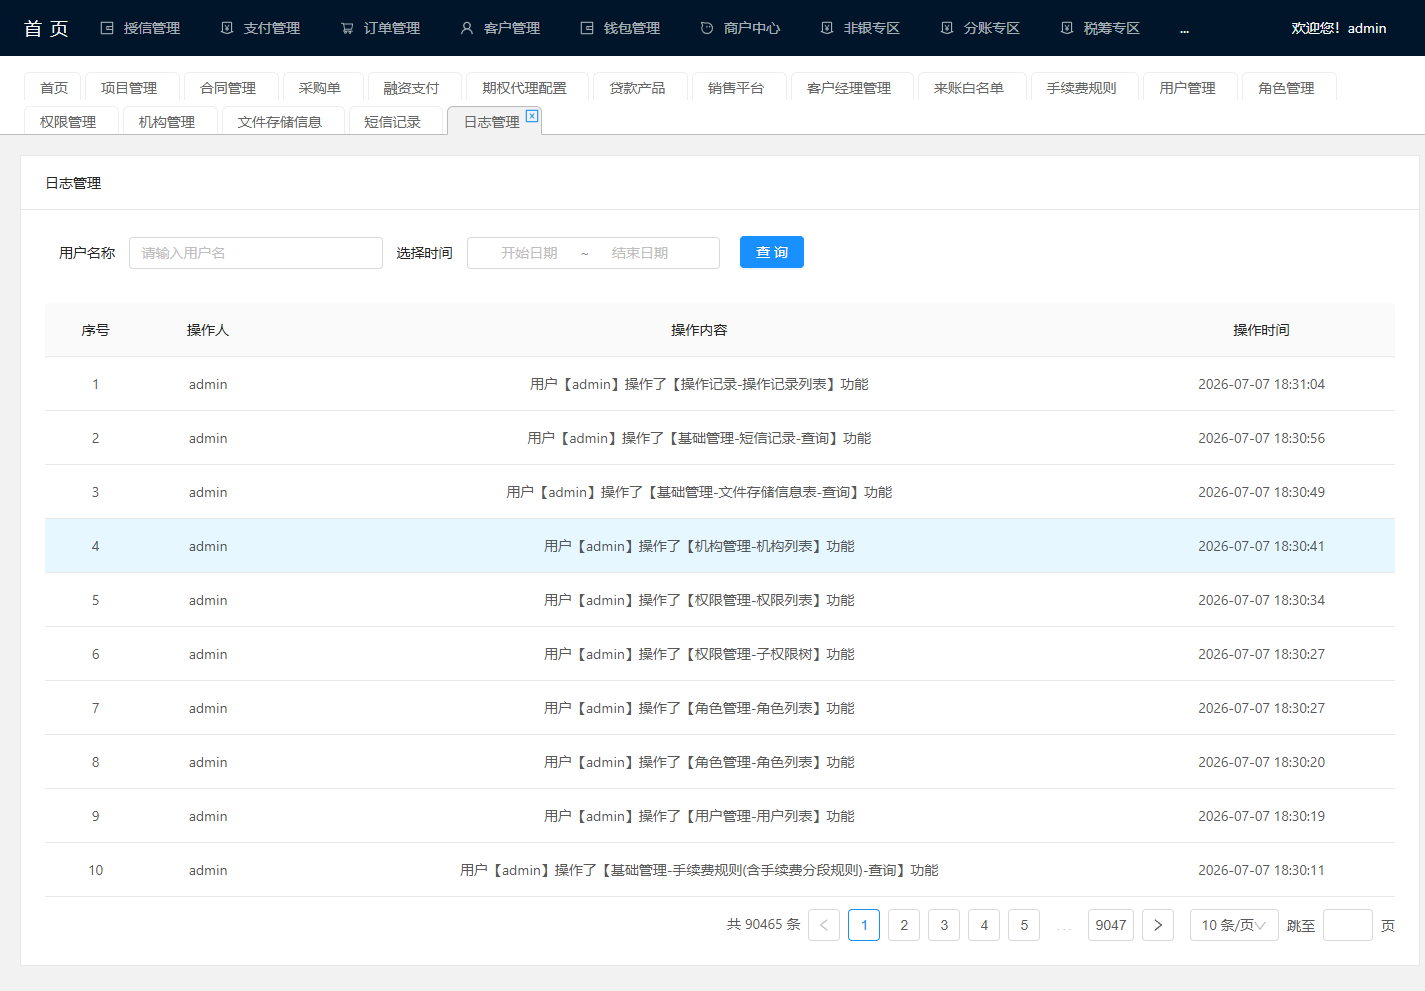Select log row with 文件存储信息表-查询
1425x991 pixels.
tap(720, 492)
